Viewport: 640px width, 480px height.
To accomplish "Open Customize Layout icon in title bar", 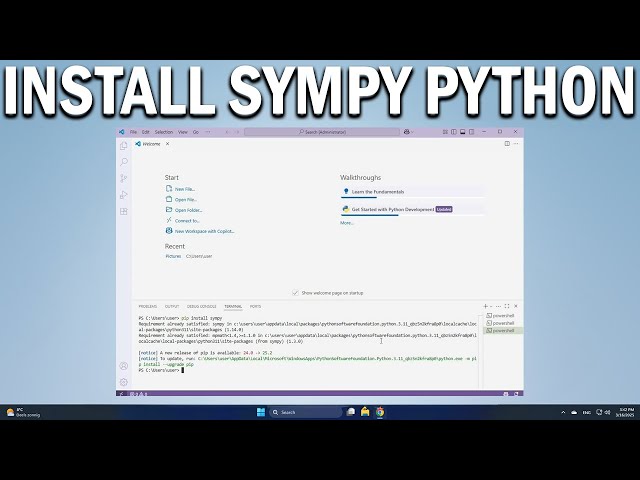I will click(x=445, y=132).
